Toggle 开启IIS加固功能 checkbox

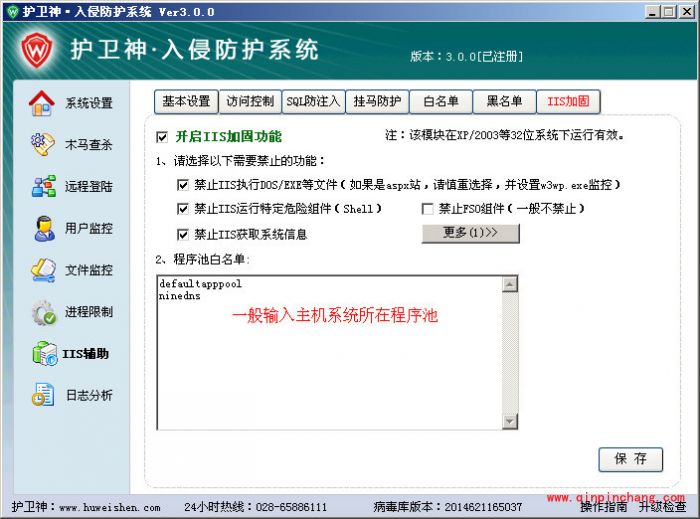pyautogui.click(x=162, y=137)
